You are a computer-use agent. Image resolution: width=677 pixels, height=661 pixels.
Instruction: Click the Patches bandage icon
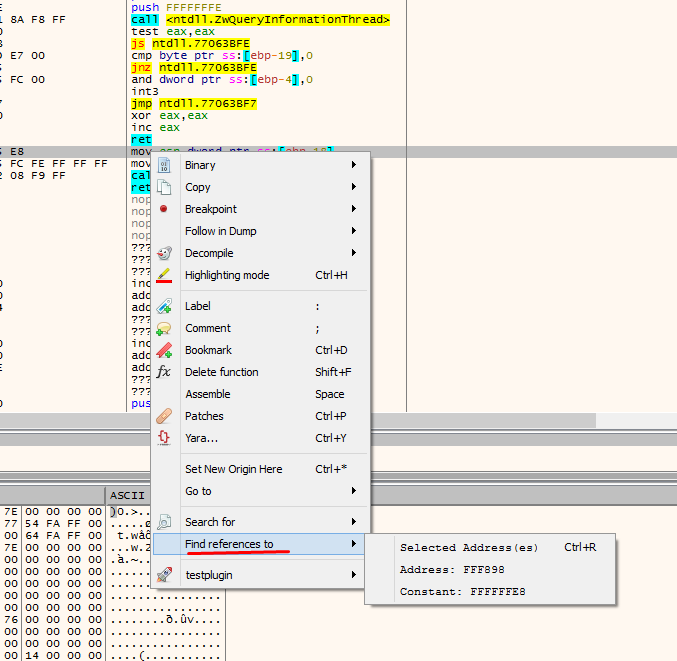tap(165, 416)
